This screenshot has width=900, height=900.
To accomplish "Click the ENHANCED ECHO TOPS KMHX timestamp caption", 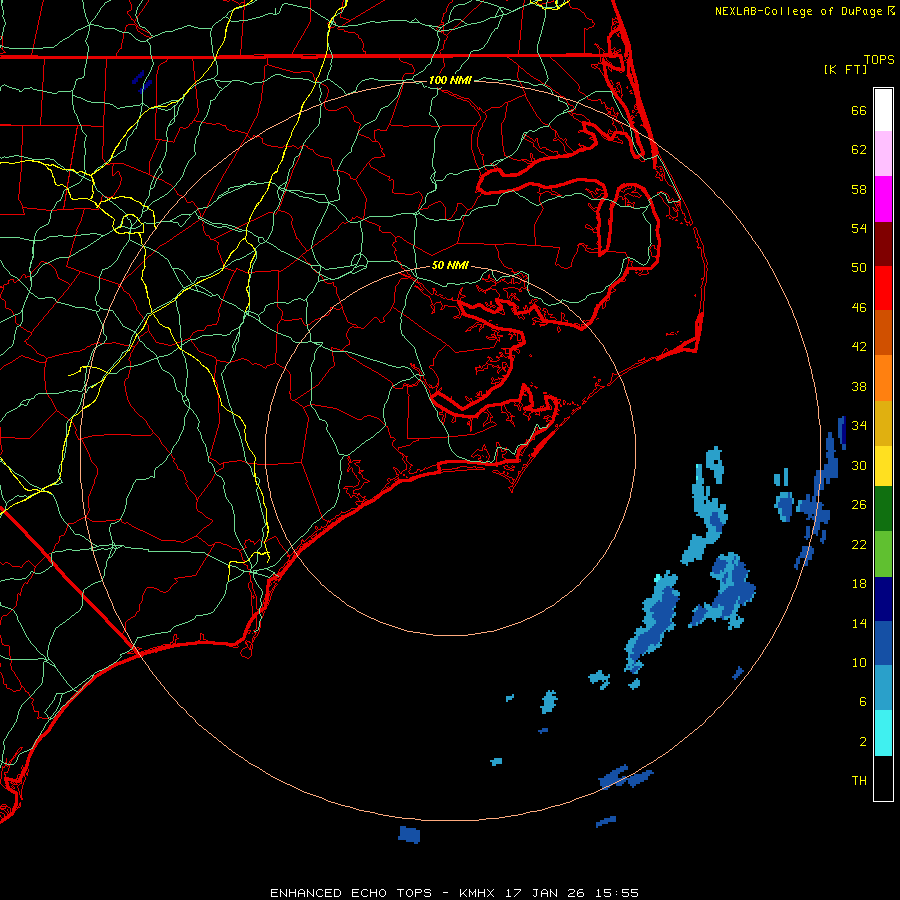I will pos(454,893).
